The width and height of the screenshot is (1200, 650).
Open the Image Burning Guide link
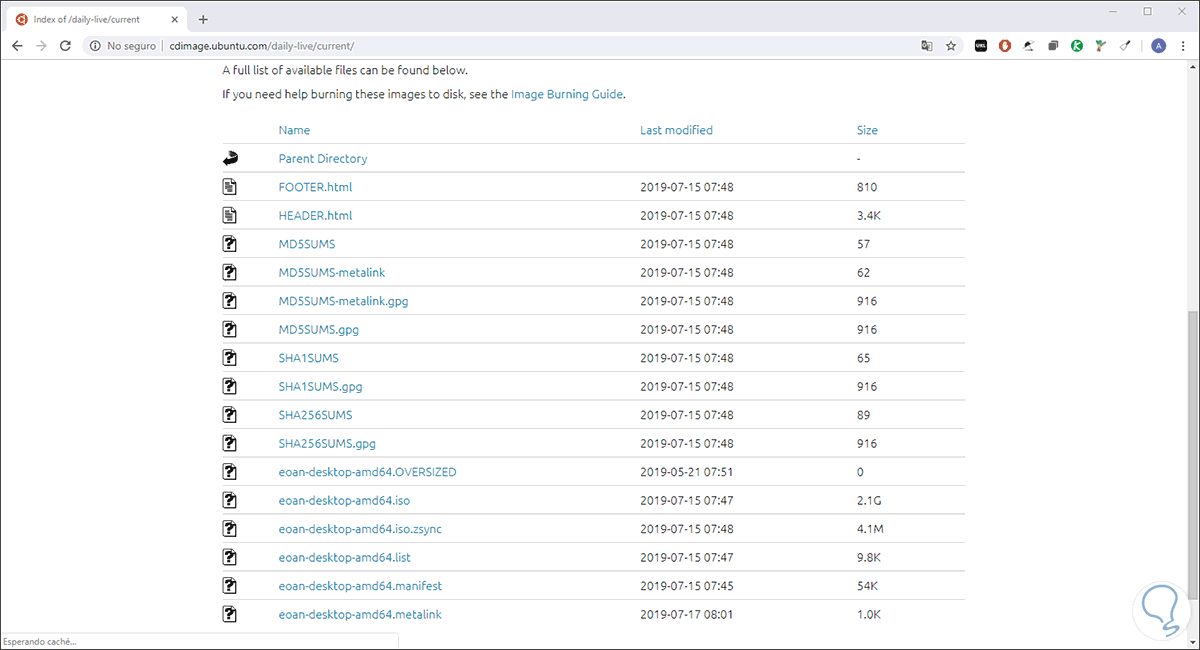click(x=567, y=94)
